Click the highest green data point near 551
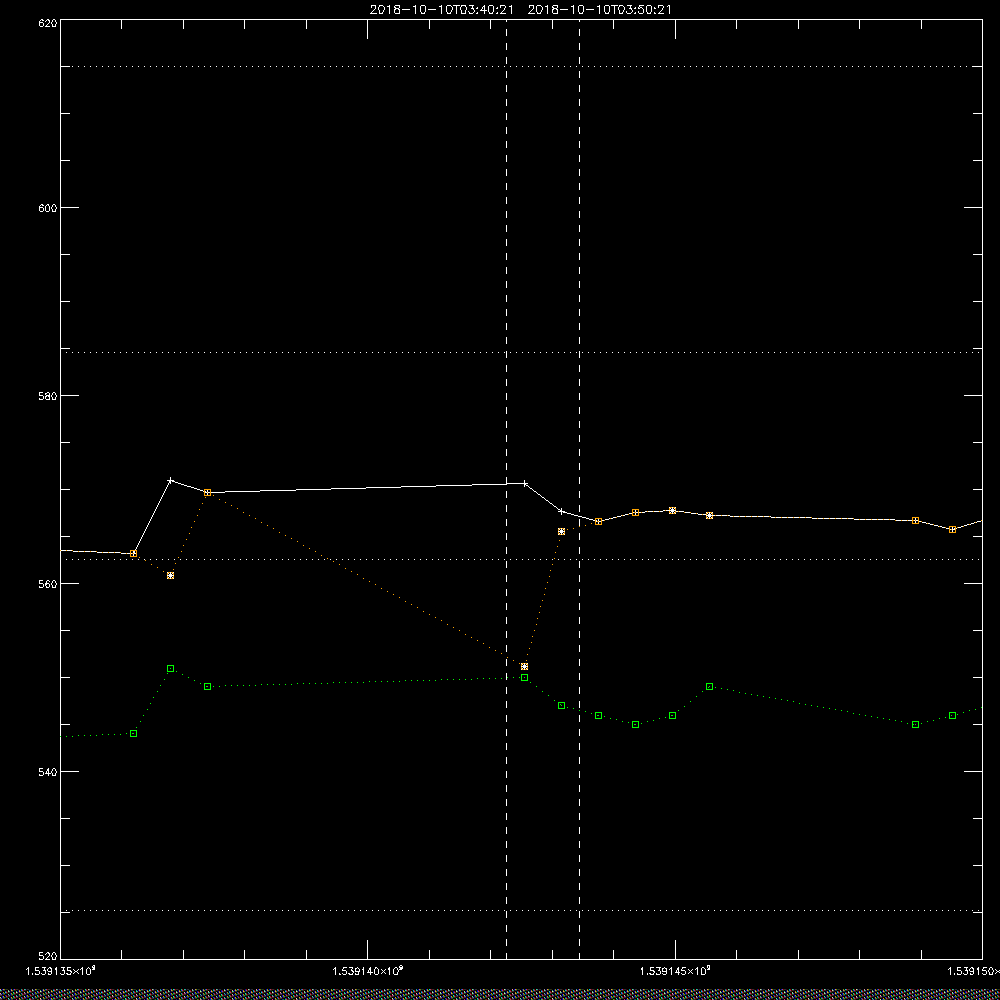Image resolution: width=1000 pixels, height=1000 pixels. (x=170, y=668)
